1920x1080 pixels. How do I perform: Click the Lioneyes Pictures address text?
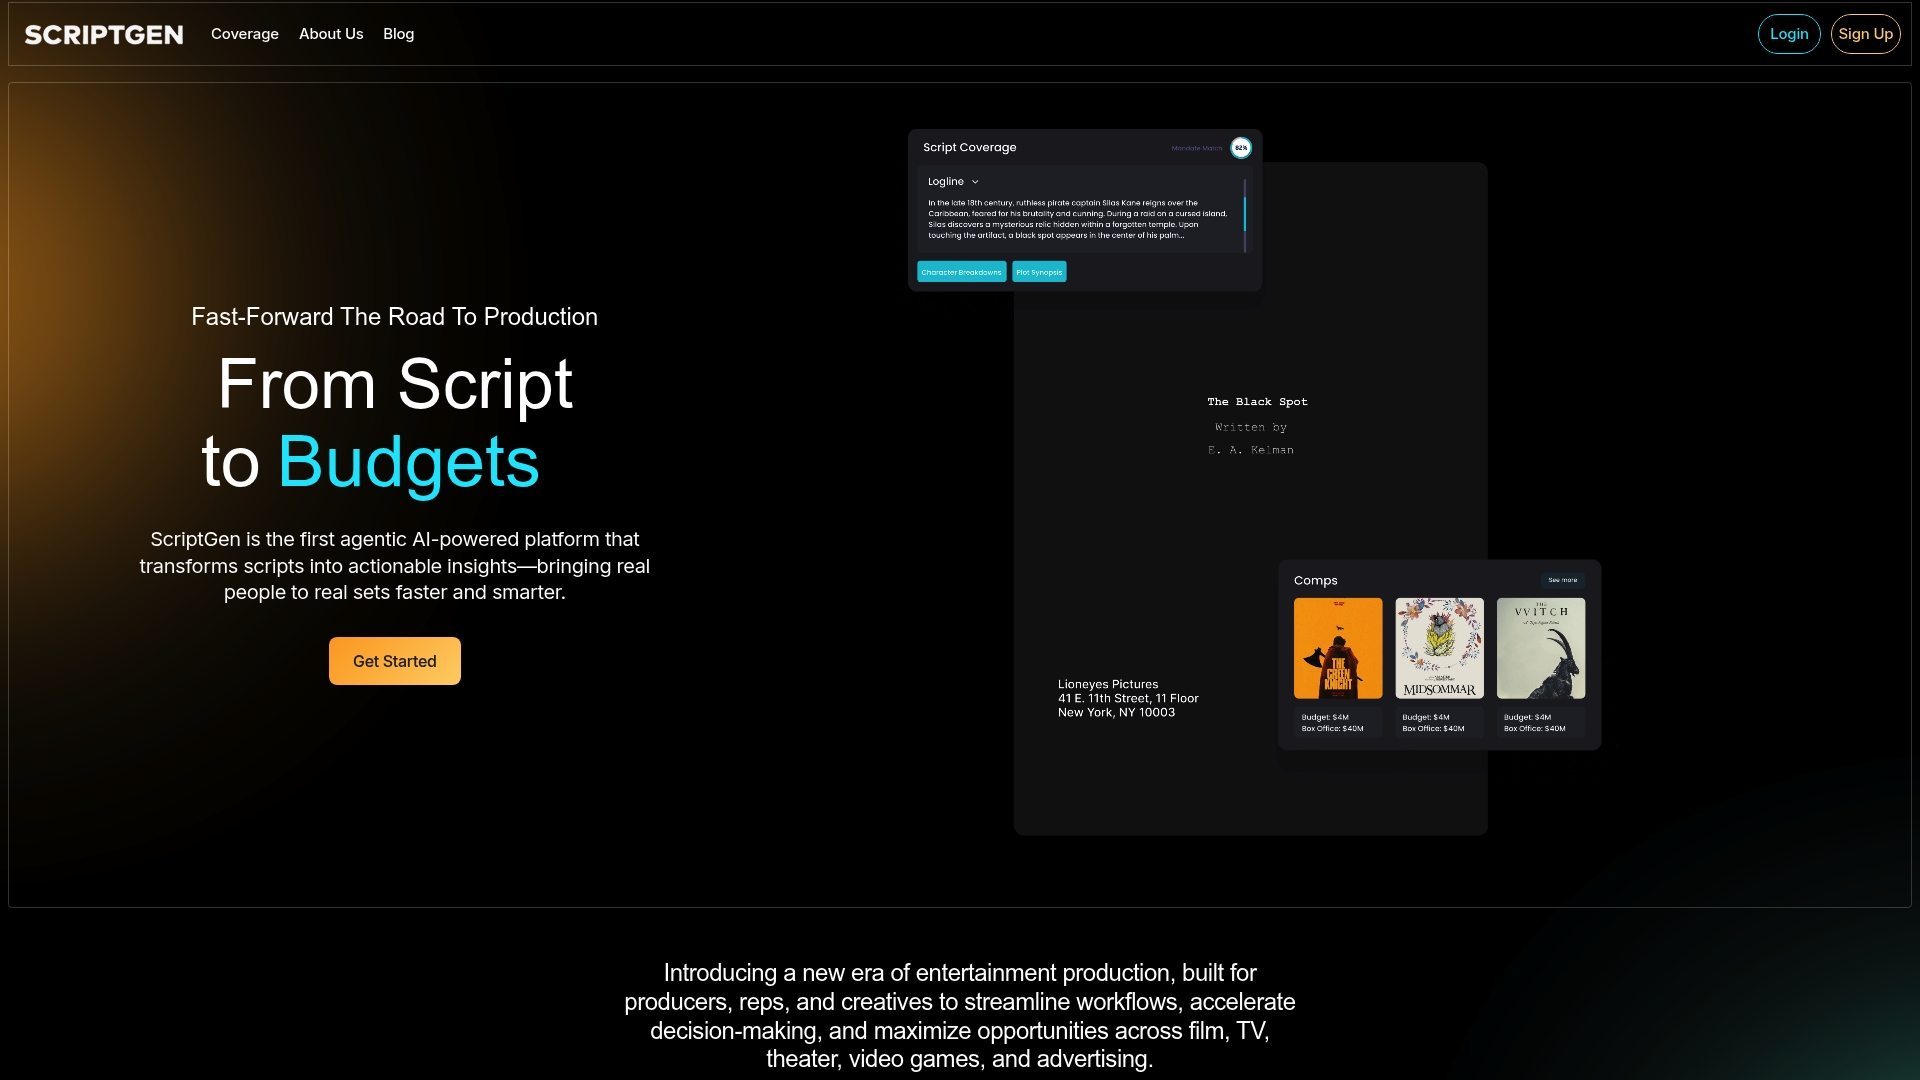tap(1128, 698)
